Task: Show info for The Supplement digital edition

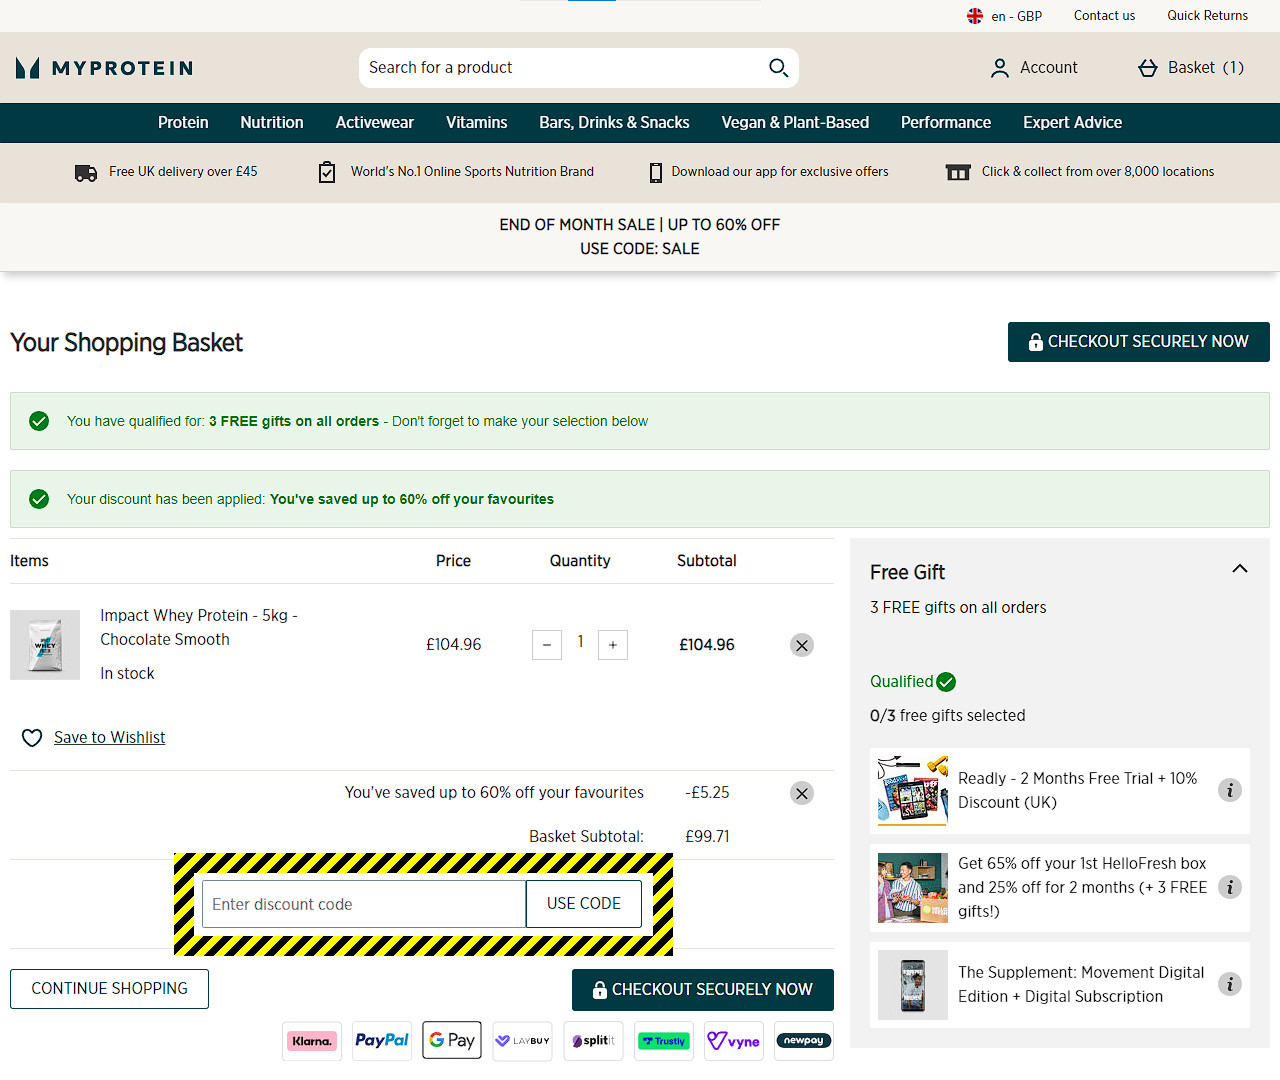Action: pos(1230,984)
